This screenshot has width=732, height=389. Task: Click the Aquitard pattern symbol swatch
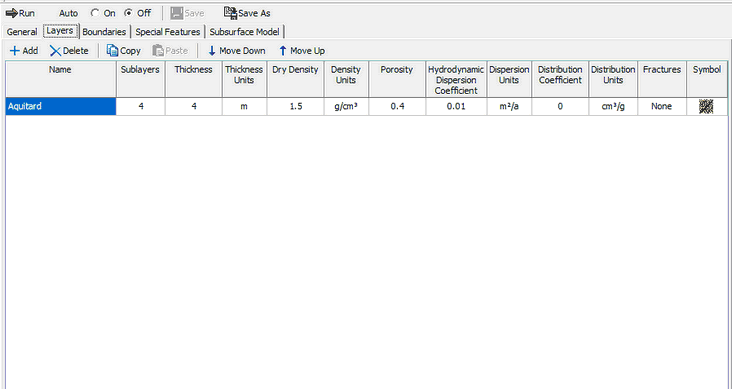click(706, 106)
